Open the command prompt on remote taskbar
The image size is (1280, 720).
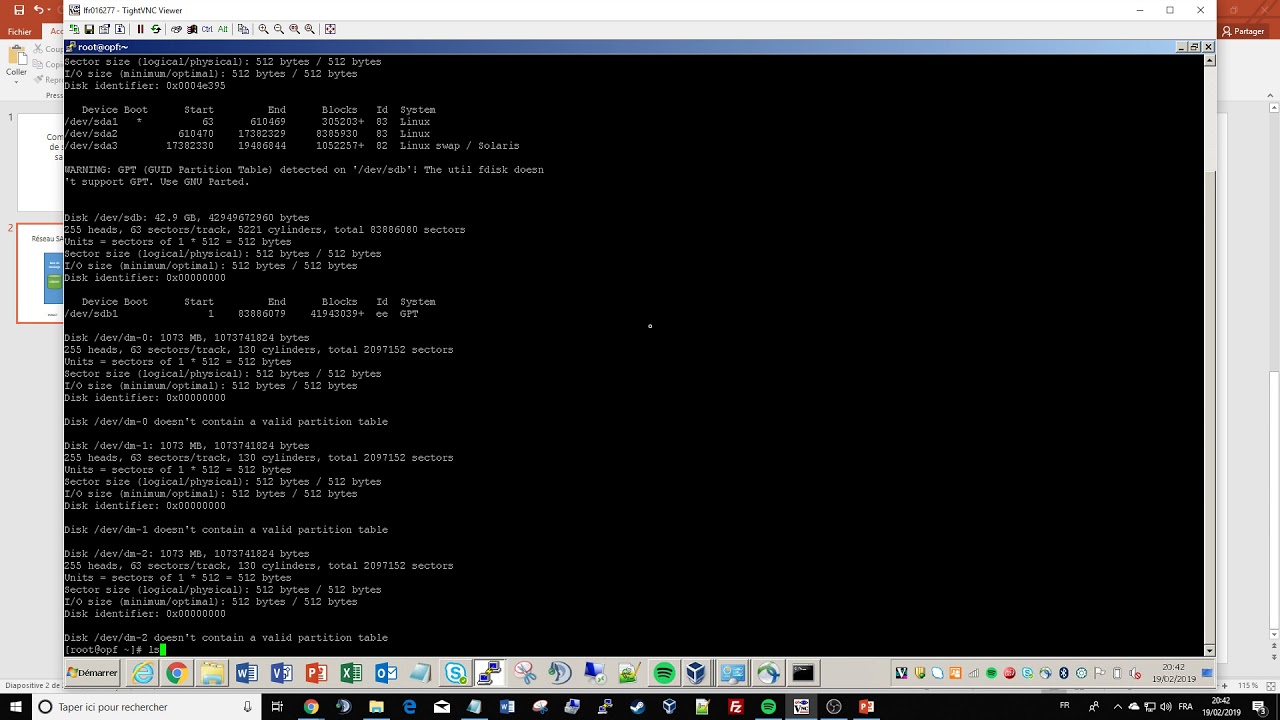click(803, 673)
